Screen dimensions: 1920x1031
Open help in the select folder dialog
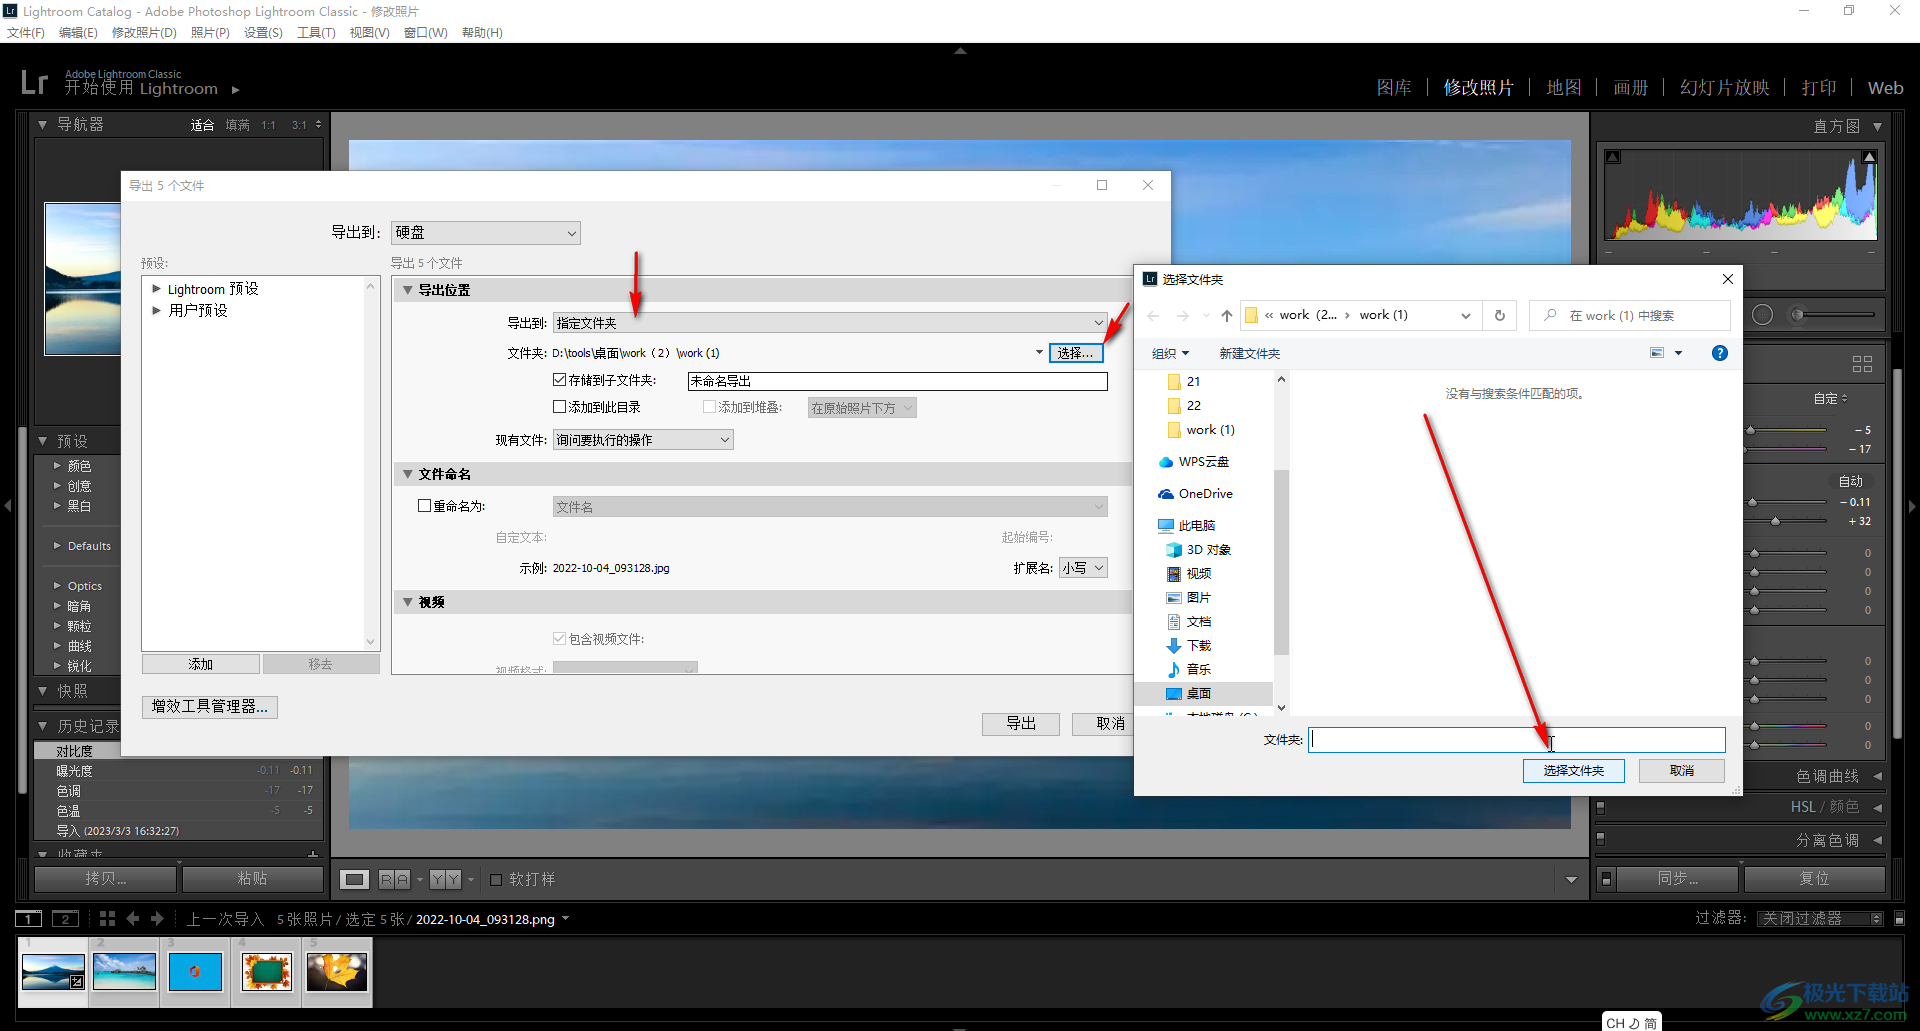tap(1720, 353)
